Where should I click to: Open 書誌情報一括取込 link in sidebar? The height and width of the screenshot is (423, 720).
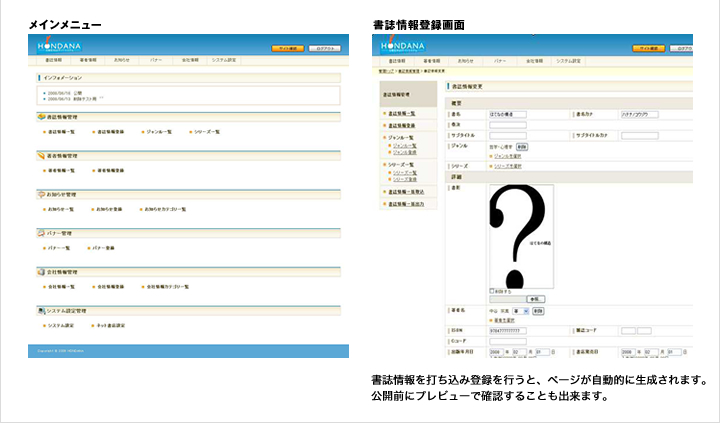[406, 192]
